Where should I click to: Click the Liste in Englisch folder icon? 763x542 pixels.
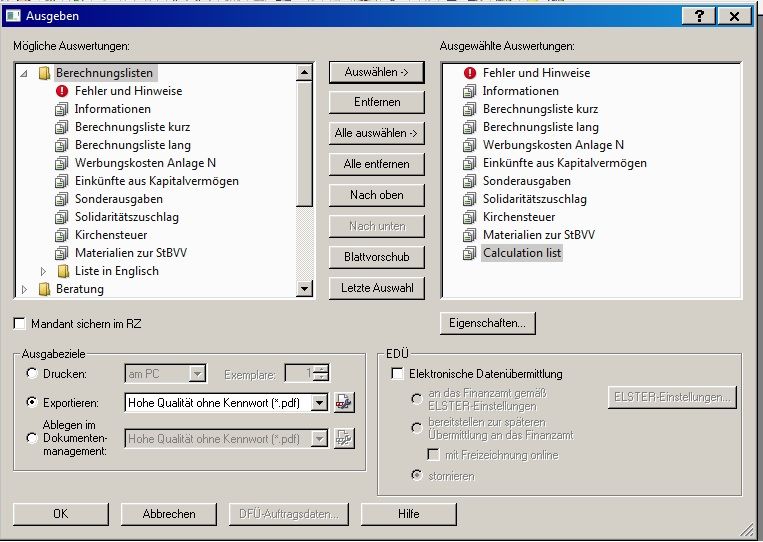pos(63,271)
